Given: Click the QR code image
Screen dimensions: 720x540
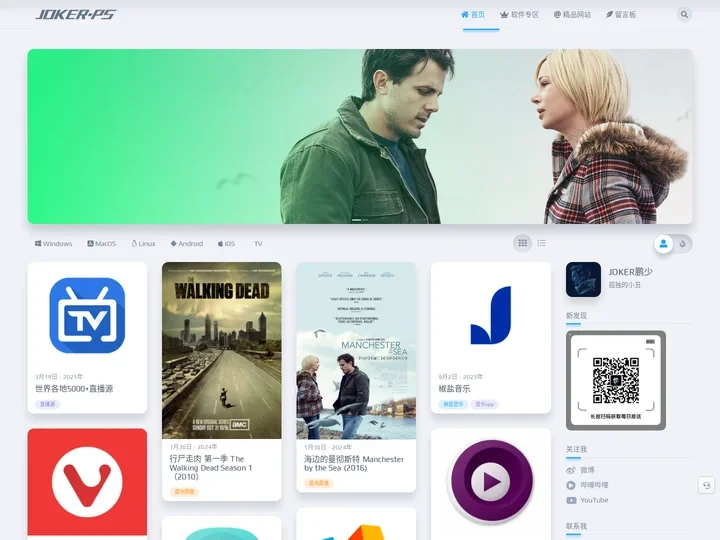Looking at the screenshot, I should [616, 380].
